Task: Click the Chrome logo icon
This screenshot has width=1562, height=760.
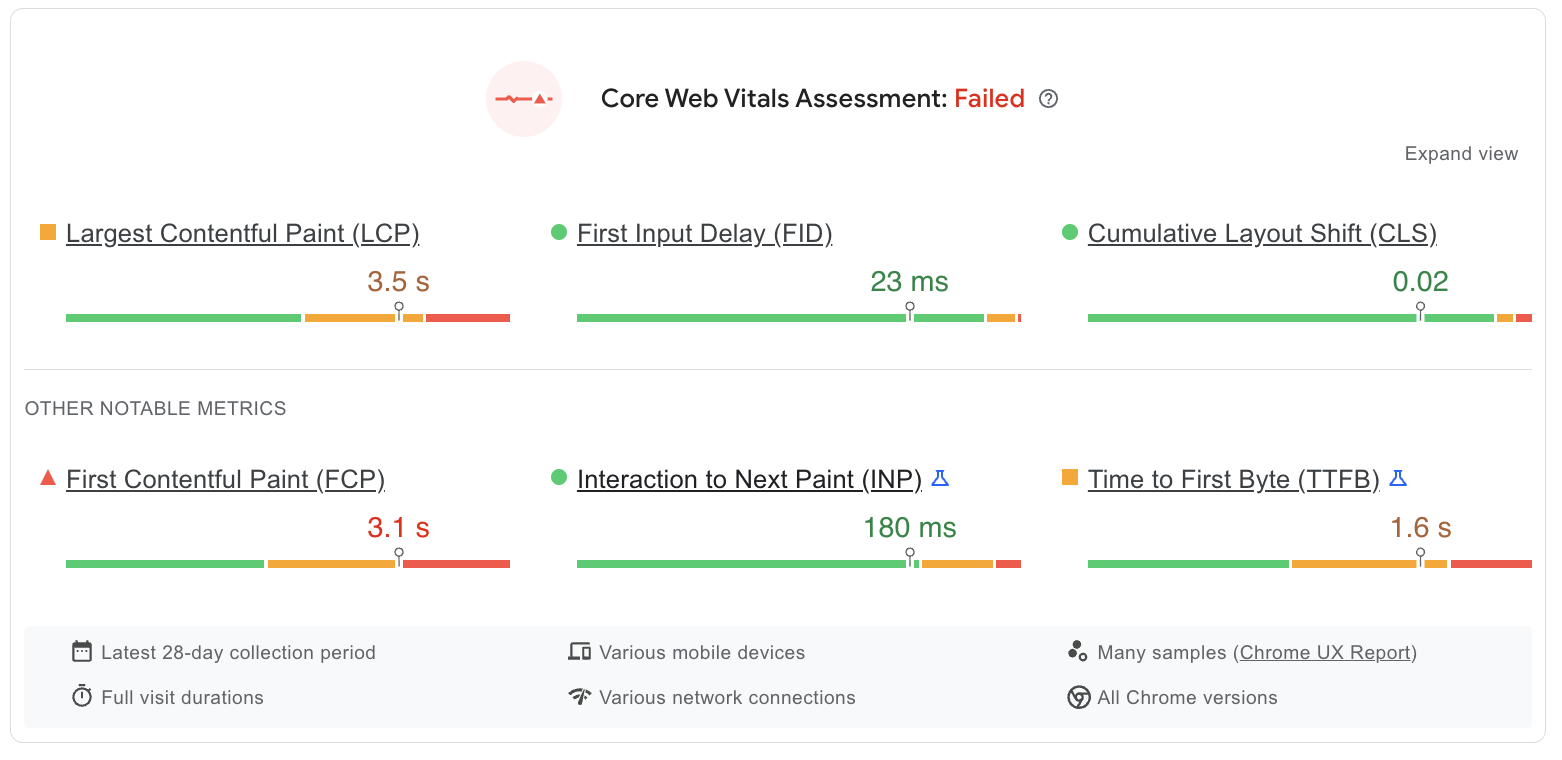Action: (1078, 697)
